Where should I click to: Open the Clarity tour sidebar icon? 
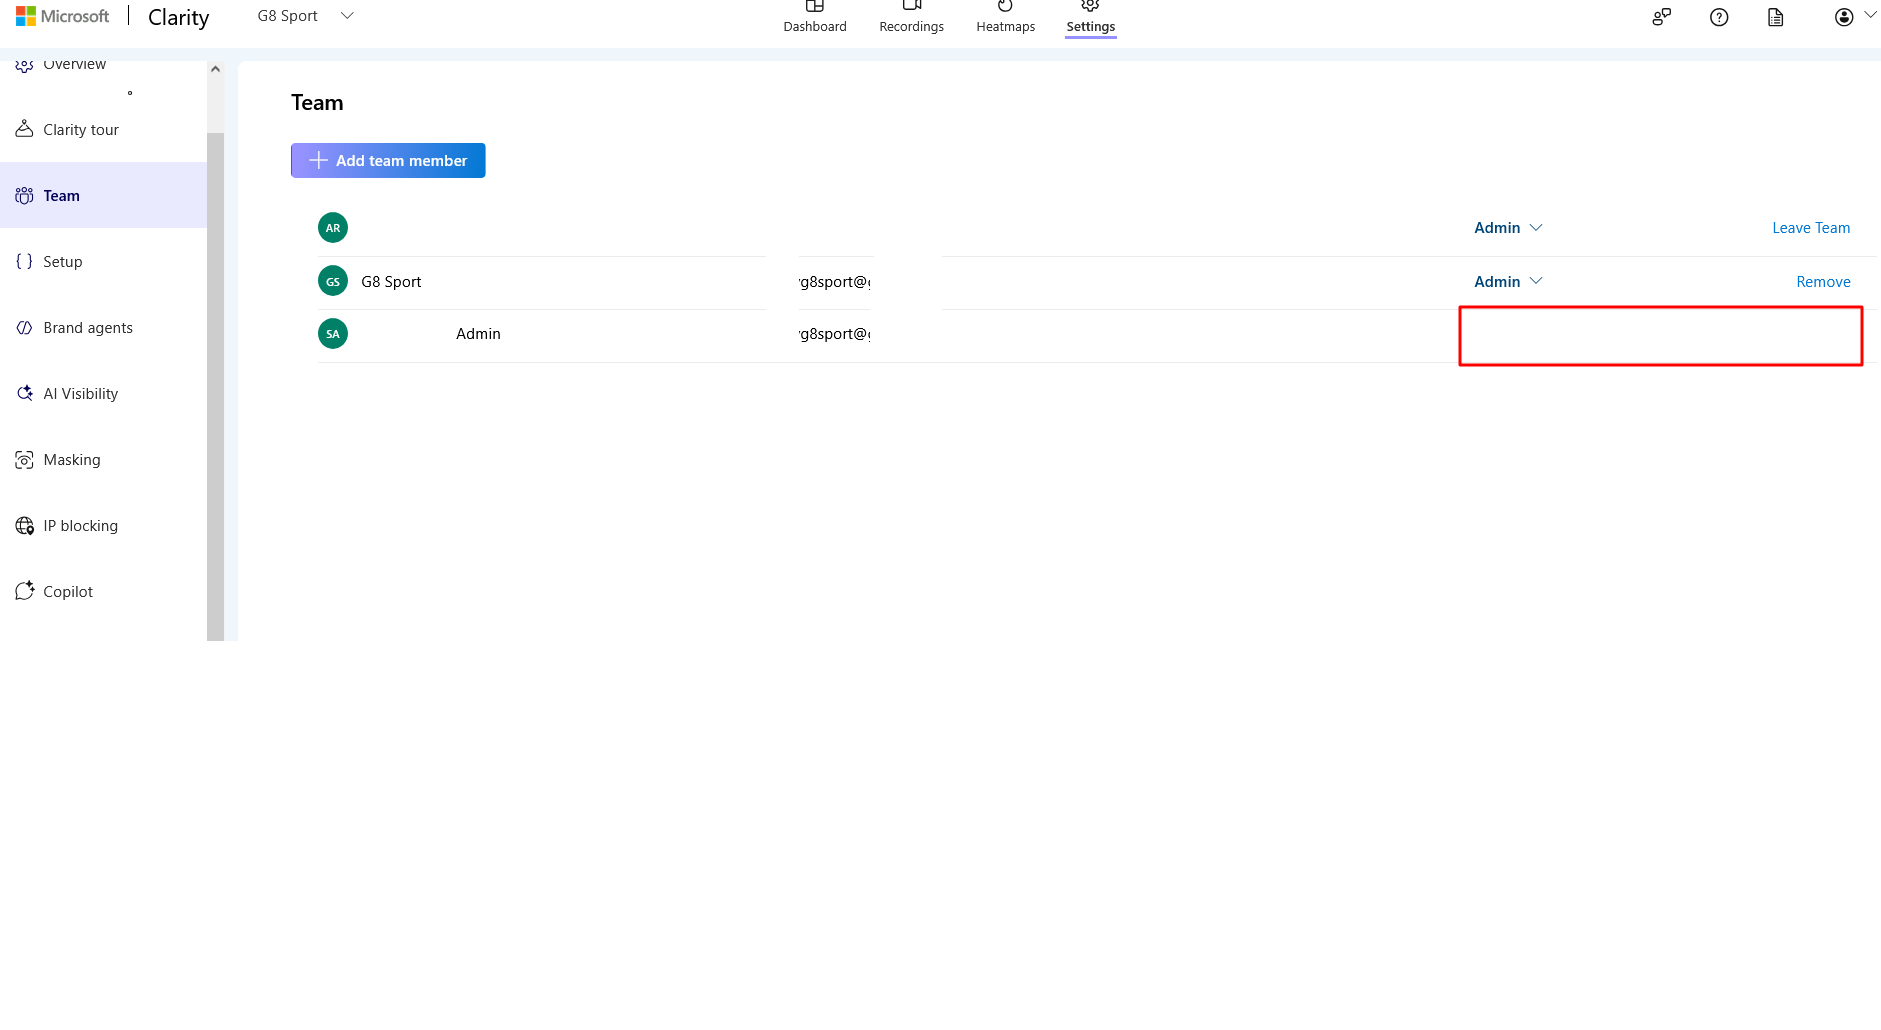25,129
